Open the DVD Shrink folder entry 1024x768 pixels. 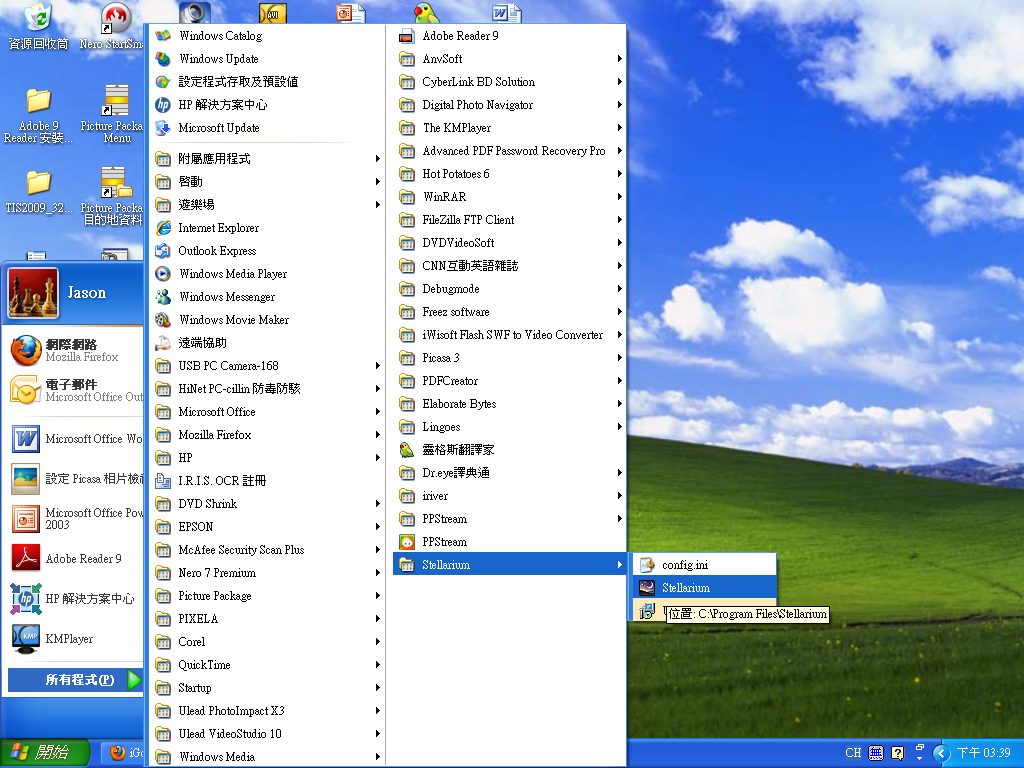click(x=268, y=504)
